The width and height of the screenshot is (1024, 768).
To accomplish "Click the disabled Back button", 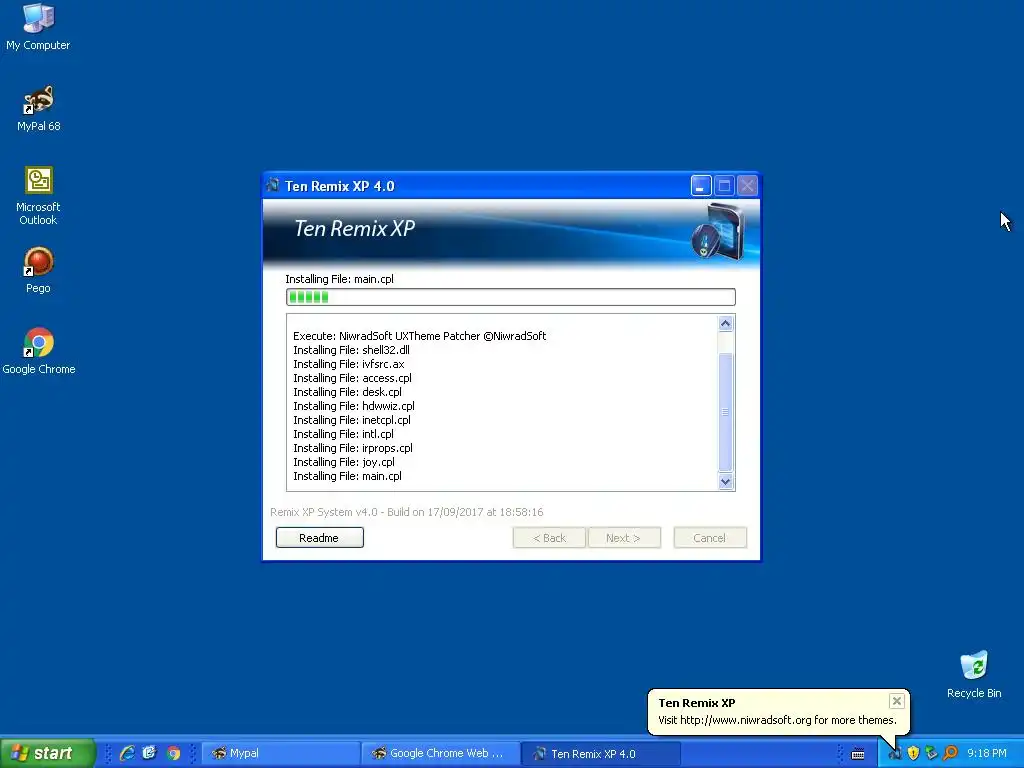I will (x=549, y=537).
